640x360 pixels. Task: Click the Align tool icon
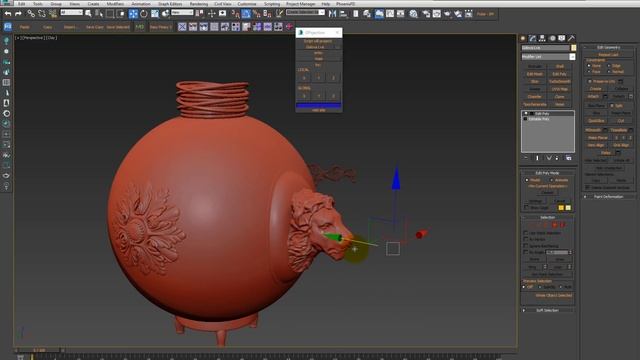(x=343, y=14)
